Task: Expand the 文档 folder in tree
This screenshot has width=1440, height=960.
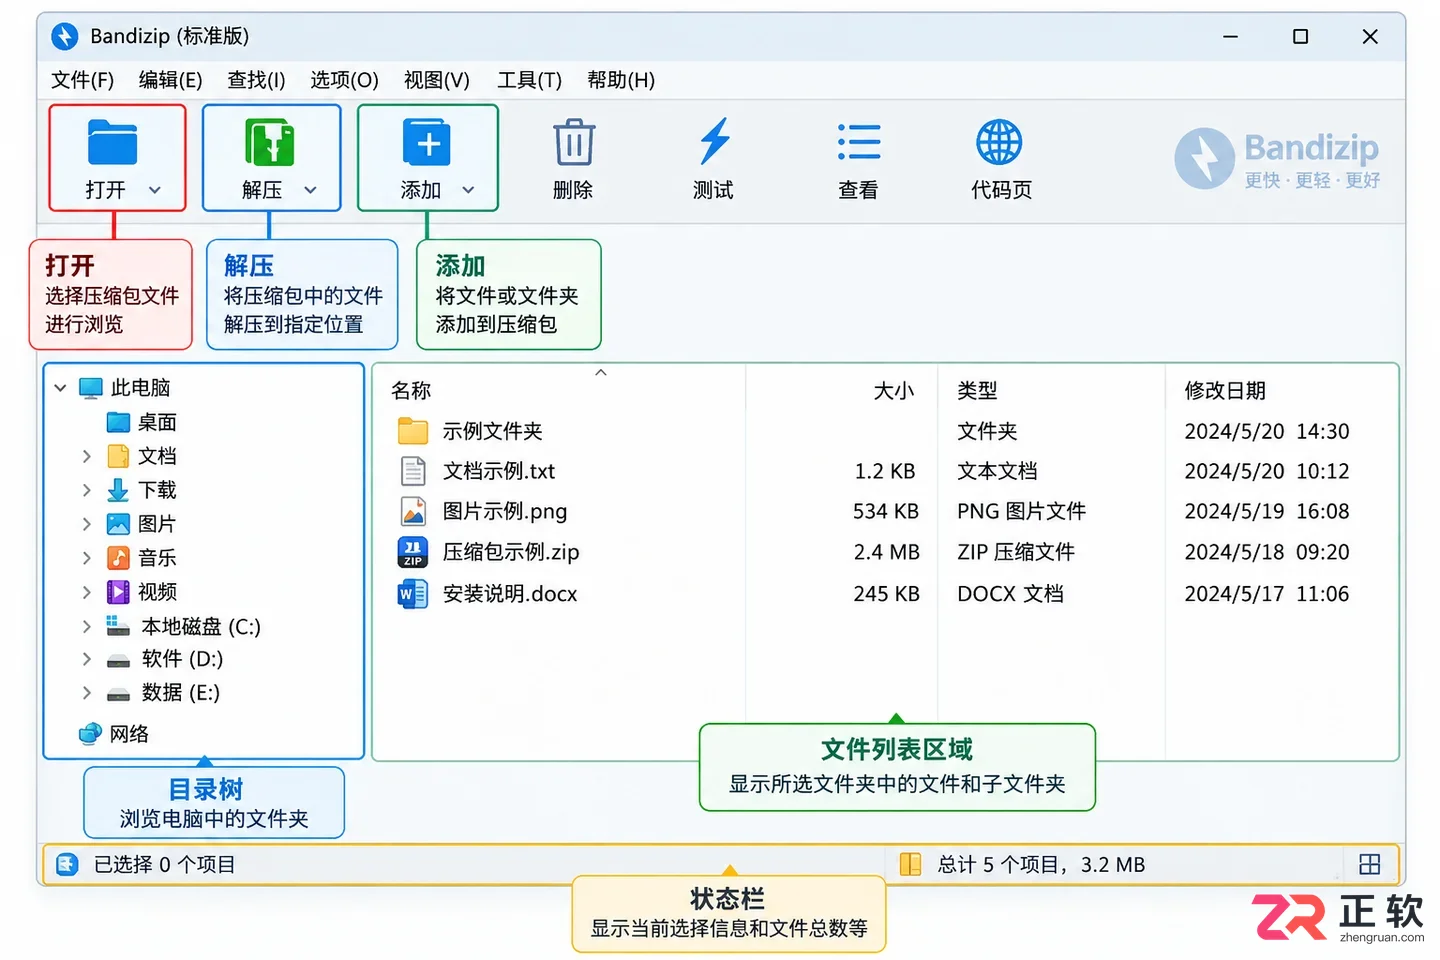Action: click(87, 456)
